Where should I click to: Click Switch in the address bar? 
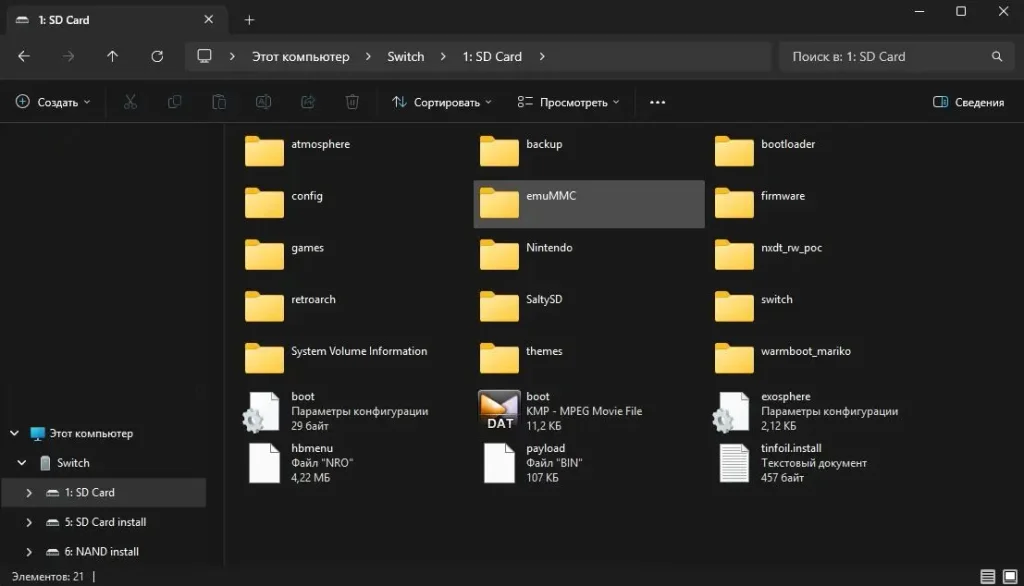coord(406,57)
